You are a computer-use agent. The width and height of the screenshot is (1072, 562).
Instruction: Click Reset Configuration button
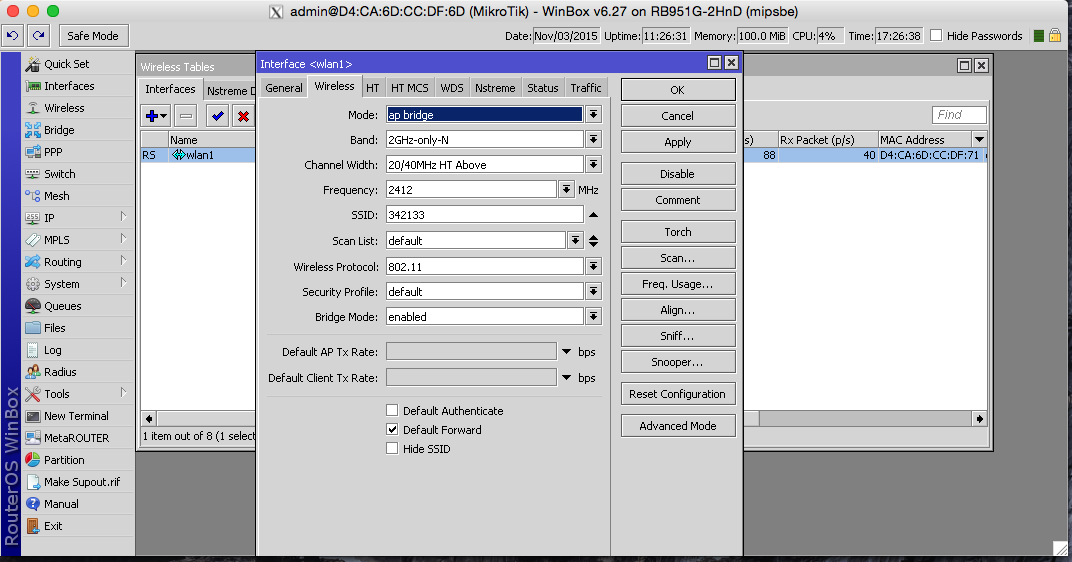(678, 394)
